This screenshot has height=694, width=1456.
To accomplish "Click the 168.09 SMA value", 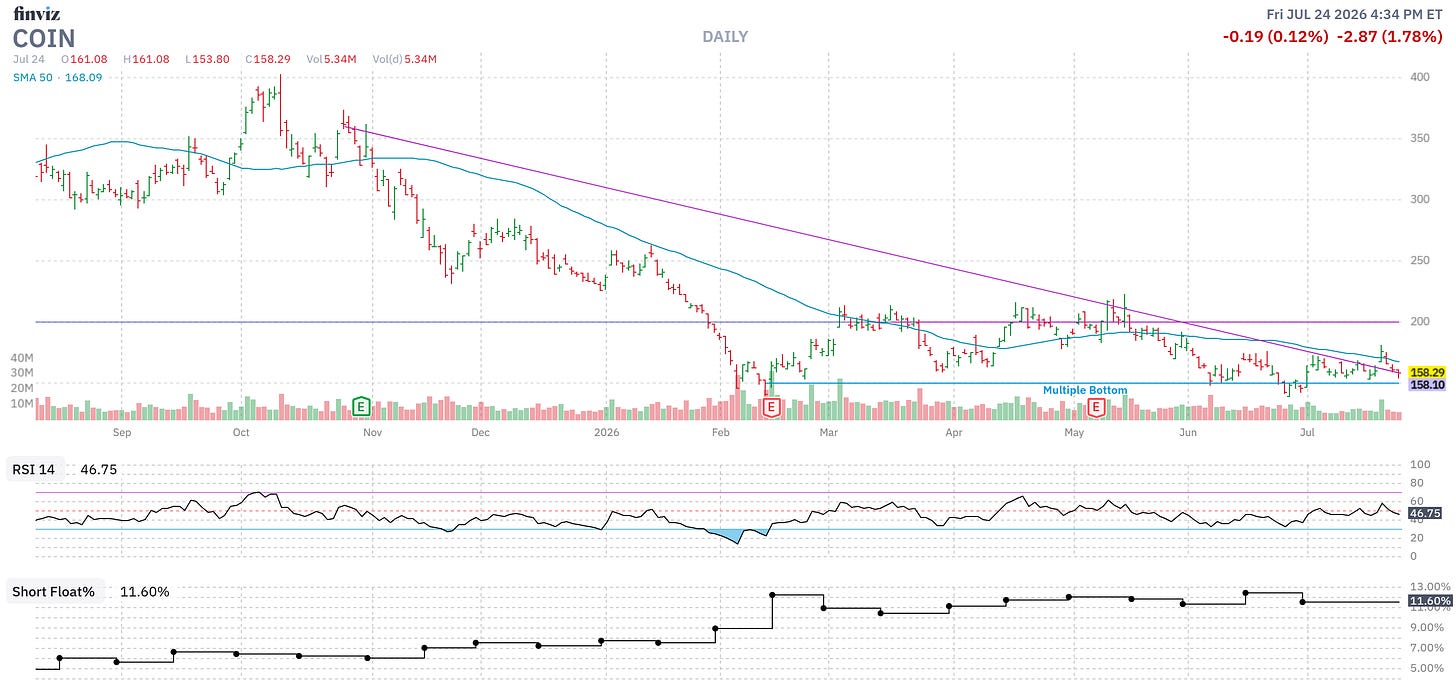I will coord(86,78).
